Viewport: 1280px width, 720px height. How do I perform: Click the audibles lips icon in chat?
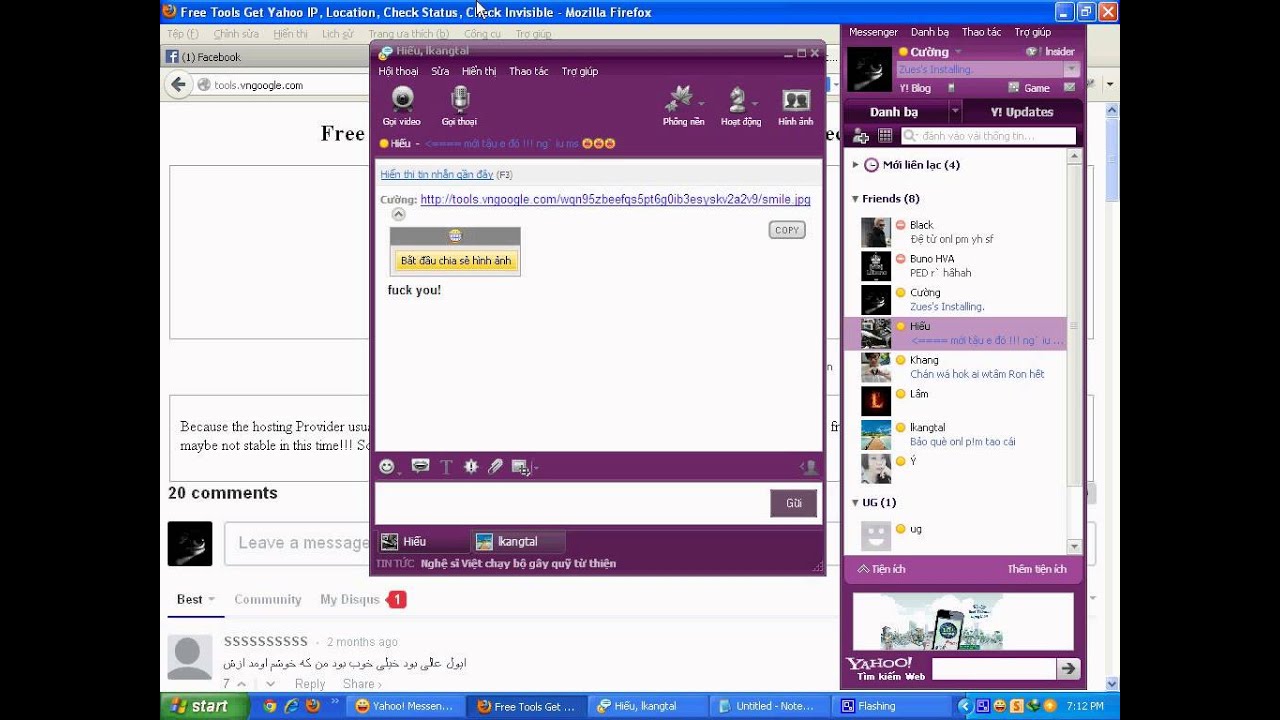(x=420, y=466)
